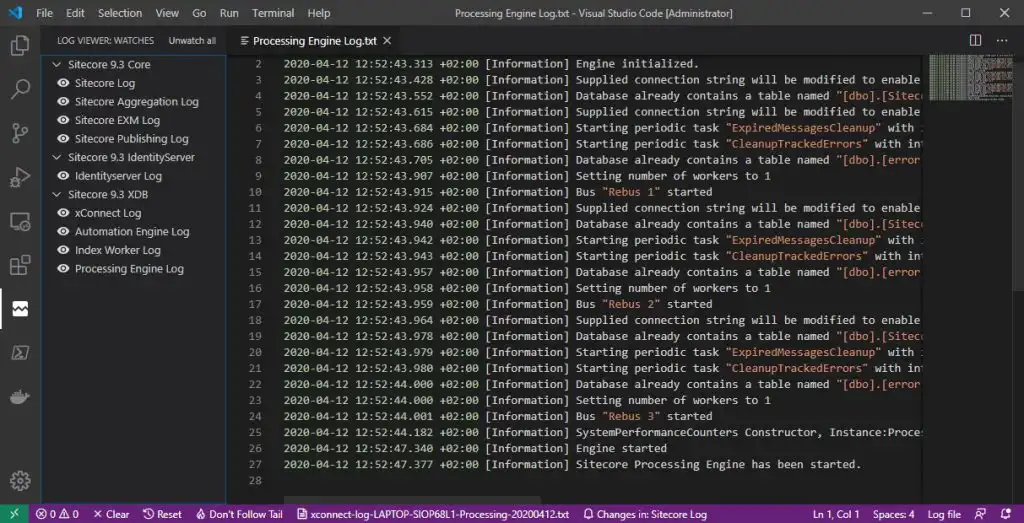Click line 27 'Sitecore Processing Engine has been started.'

[x=718, y=465]
